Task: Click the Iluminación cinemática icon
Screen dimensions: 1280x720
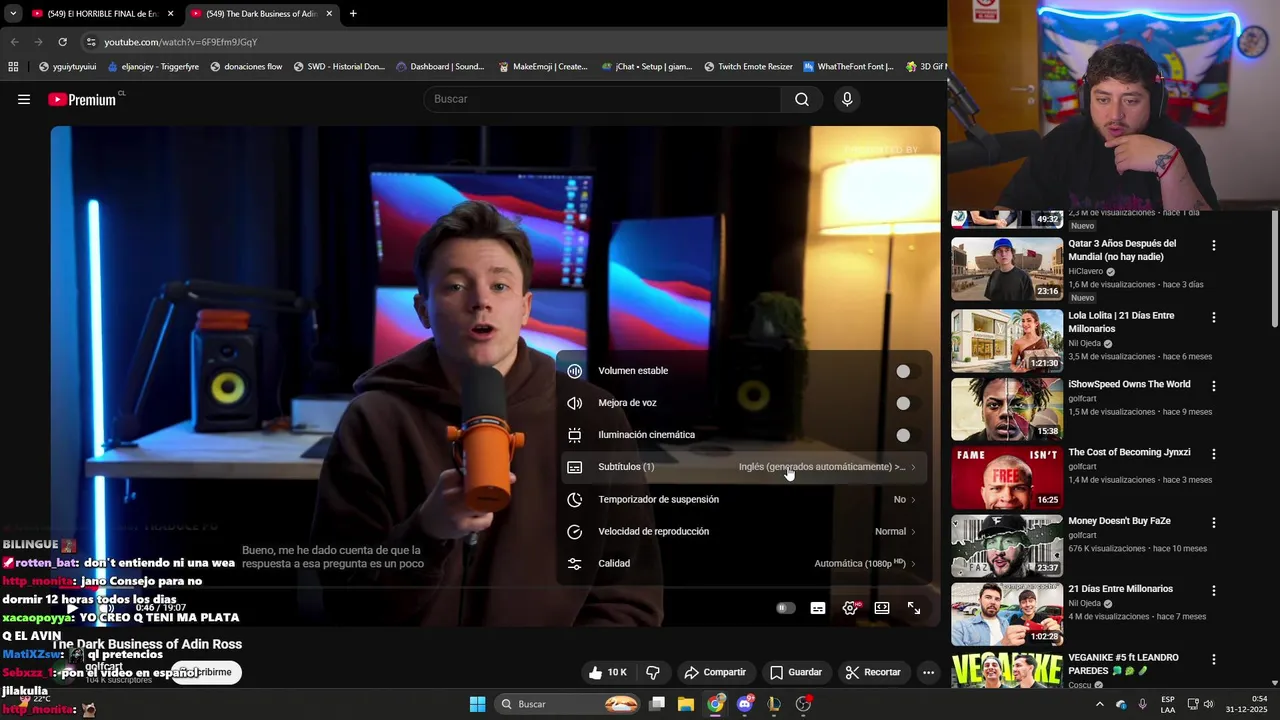Action: click(574, 435)
